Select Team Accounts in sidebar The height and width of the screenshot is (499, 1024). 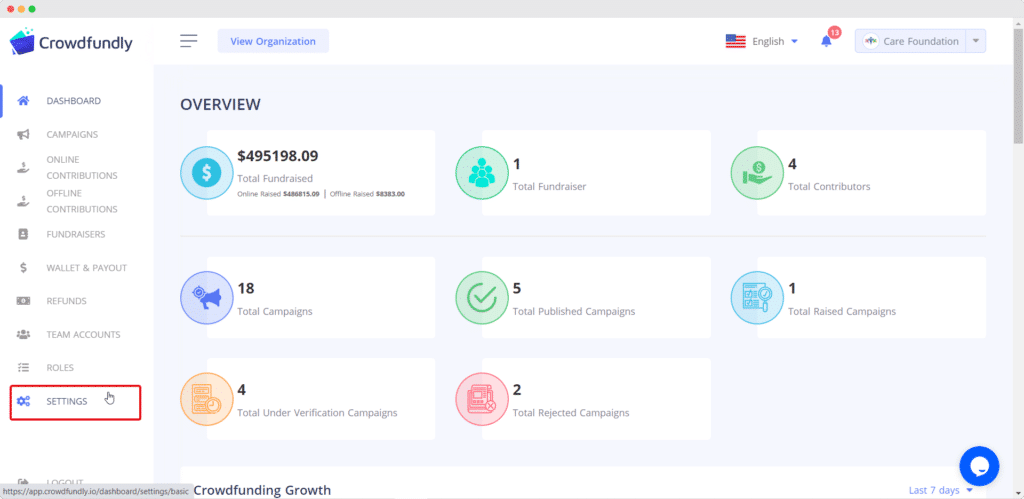coord(83,334)
